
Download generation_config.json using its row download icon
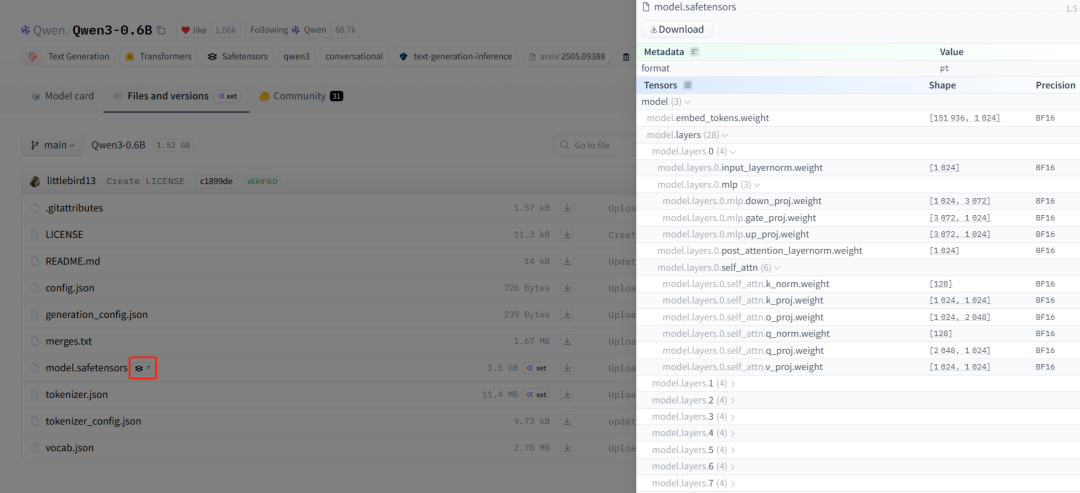(x=567, y=315)
